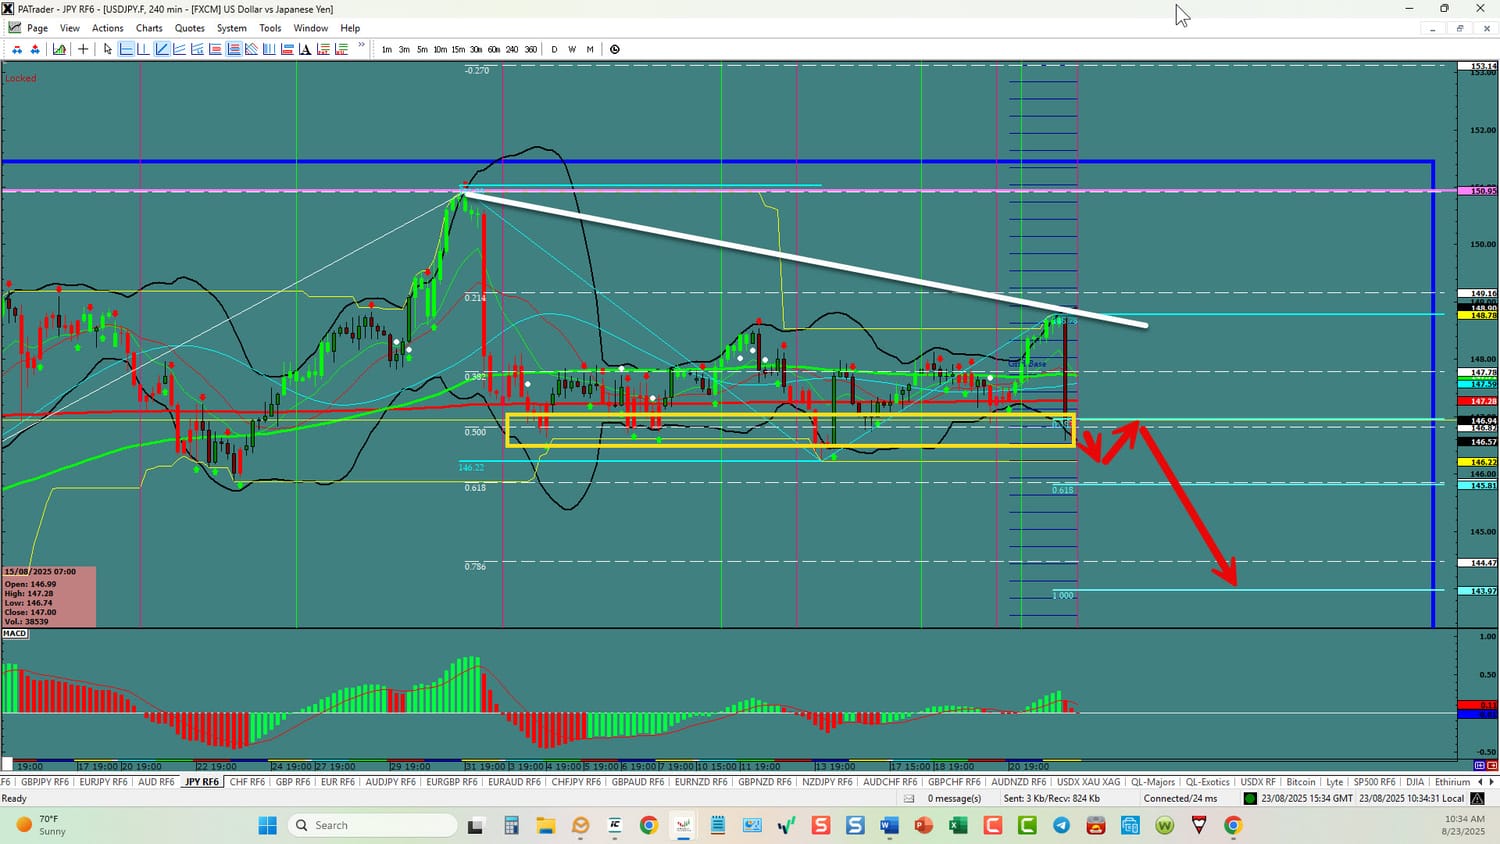Switch to the SP500 RF6 tab
Screen dimensions: 1500x844
point(1374,782)
